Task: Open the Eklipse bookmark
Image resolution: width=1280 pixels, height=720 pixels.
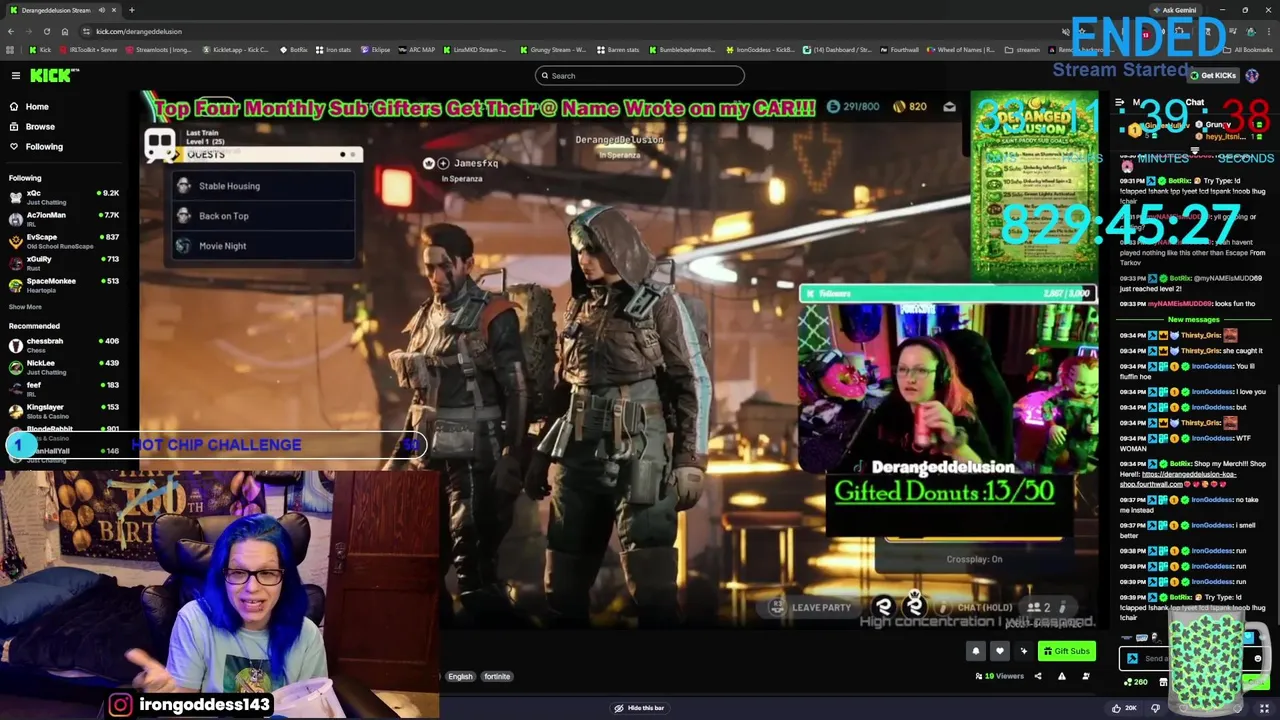Action: click(376, 49)
